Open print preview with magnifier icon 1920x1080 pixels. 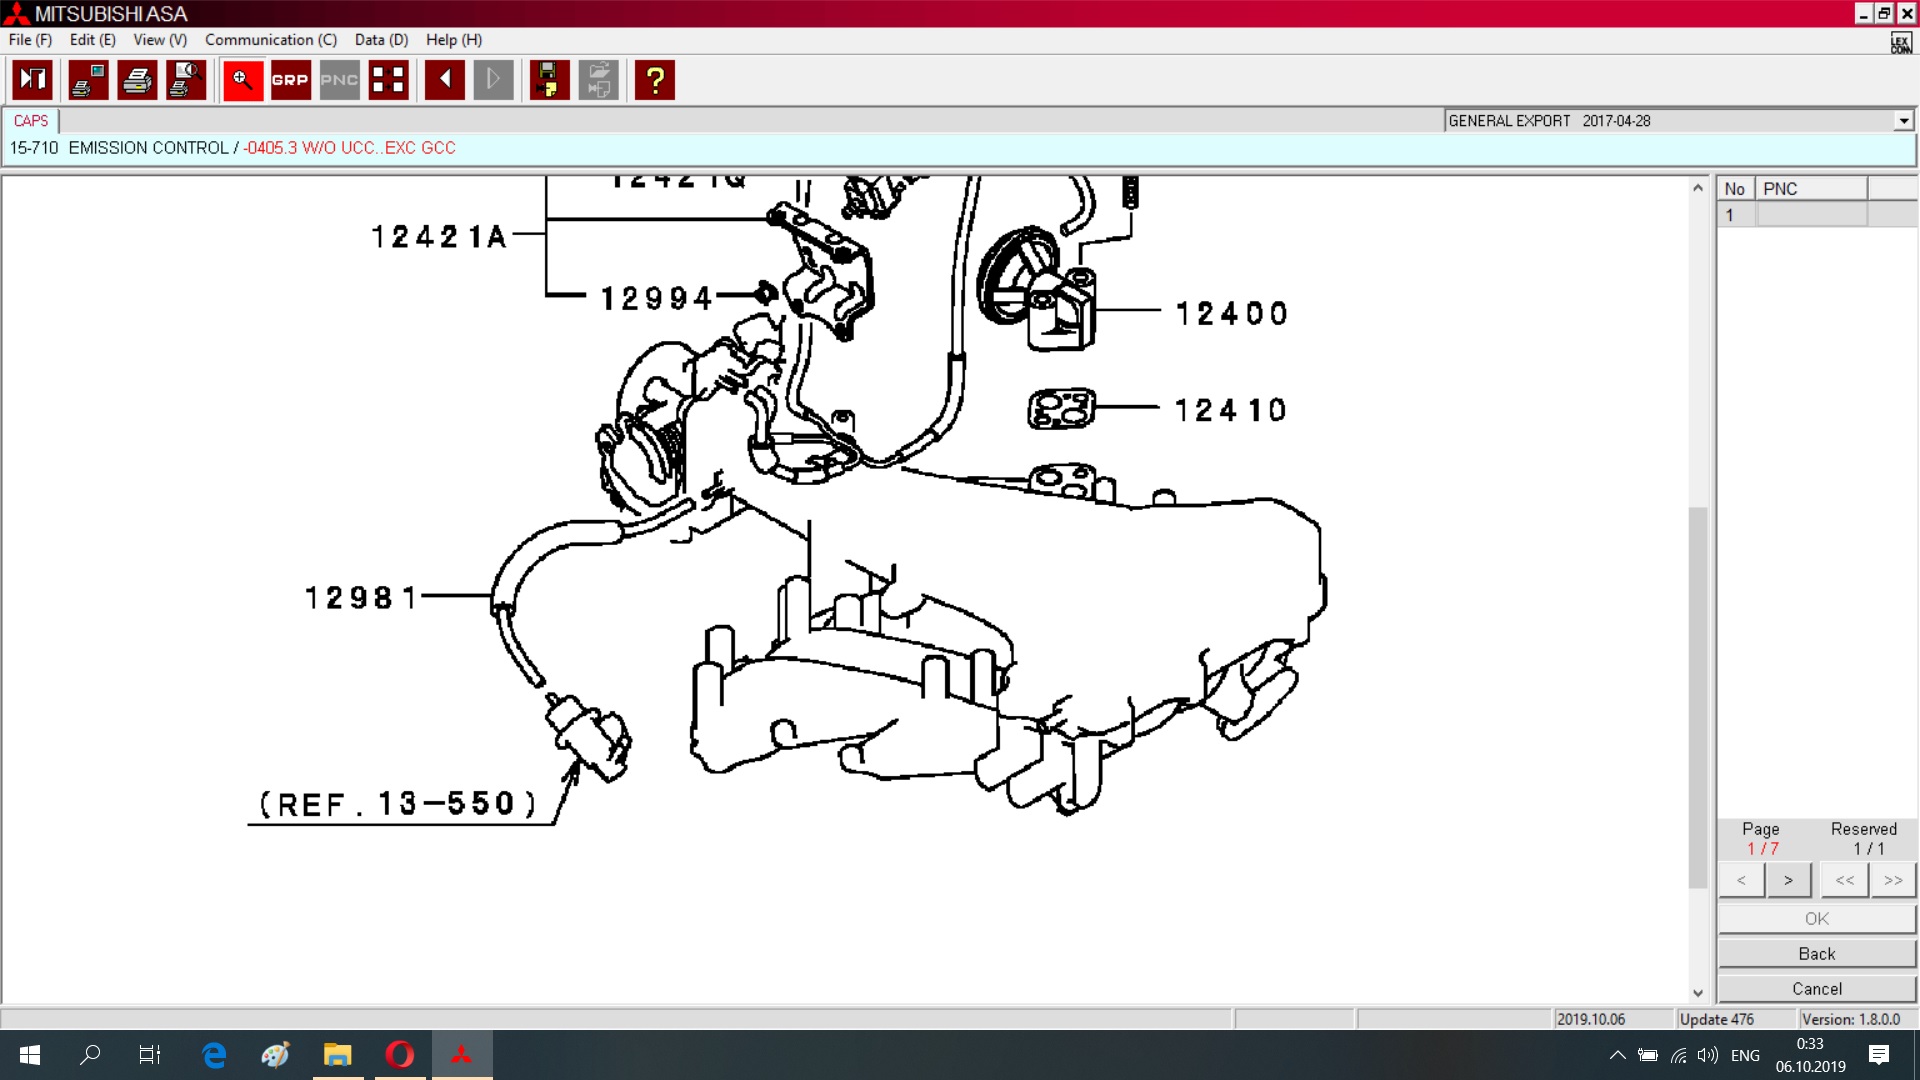click(186, 80)
